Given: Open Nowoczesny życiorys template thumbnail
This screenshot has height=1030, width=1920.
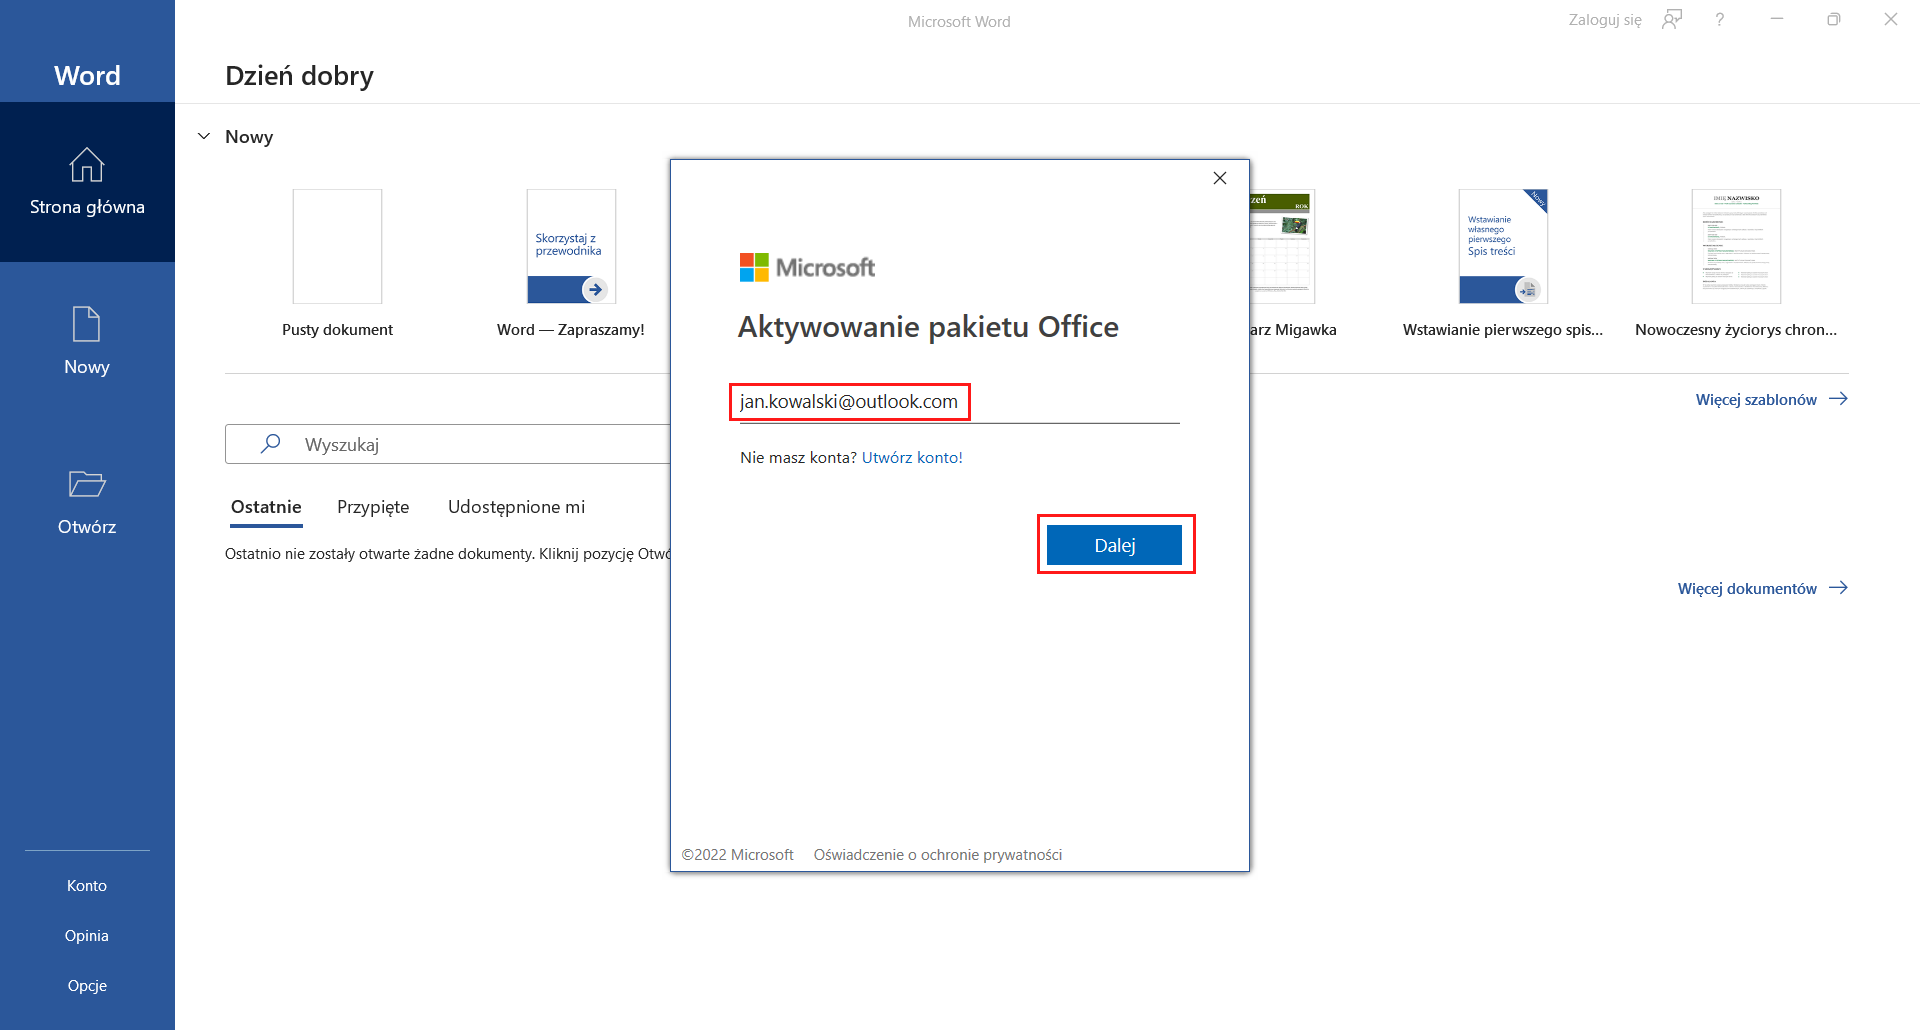Looking at the screenshot, I should click(x=1736, y=246).
